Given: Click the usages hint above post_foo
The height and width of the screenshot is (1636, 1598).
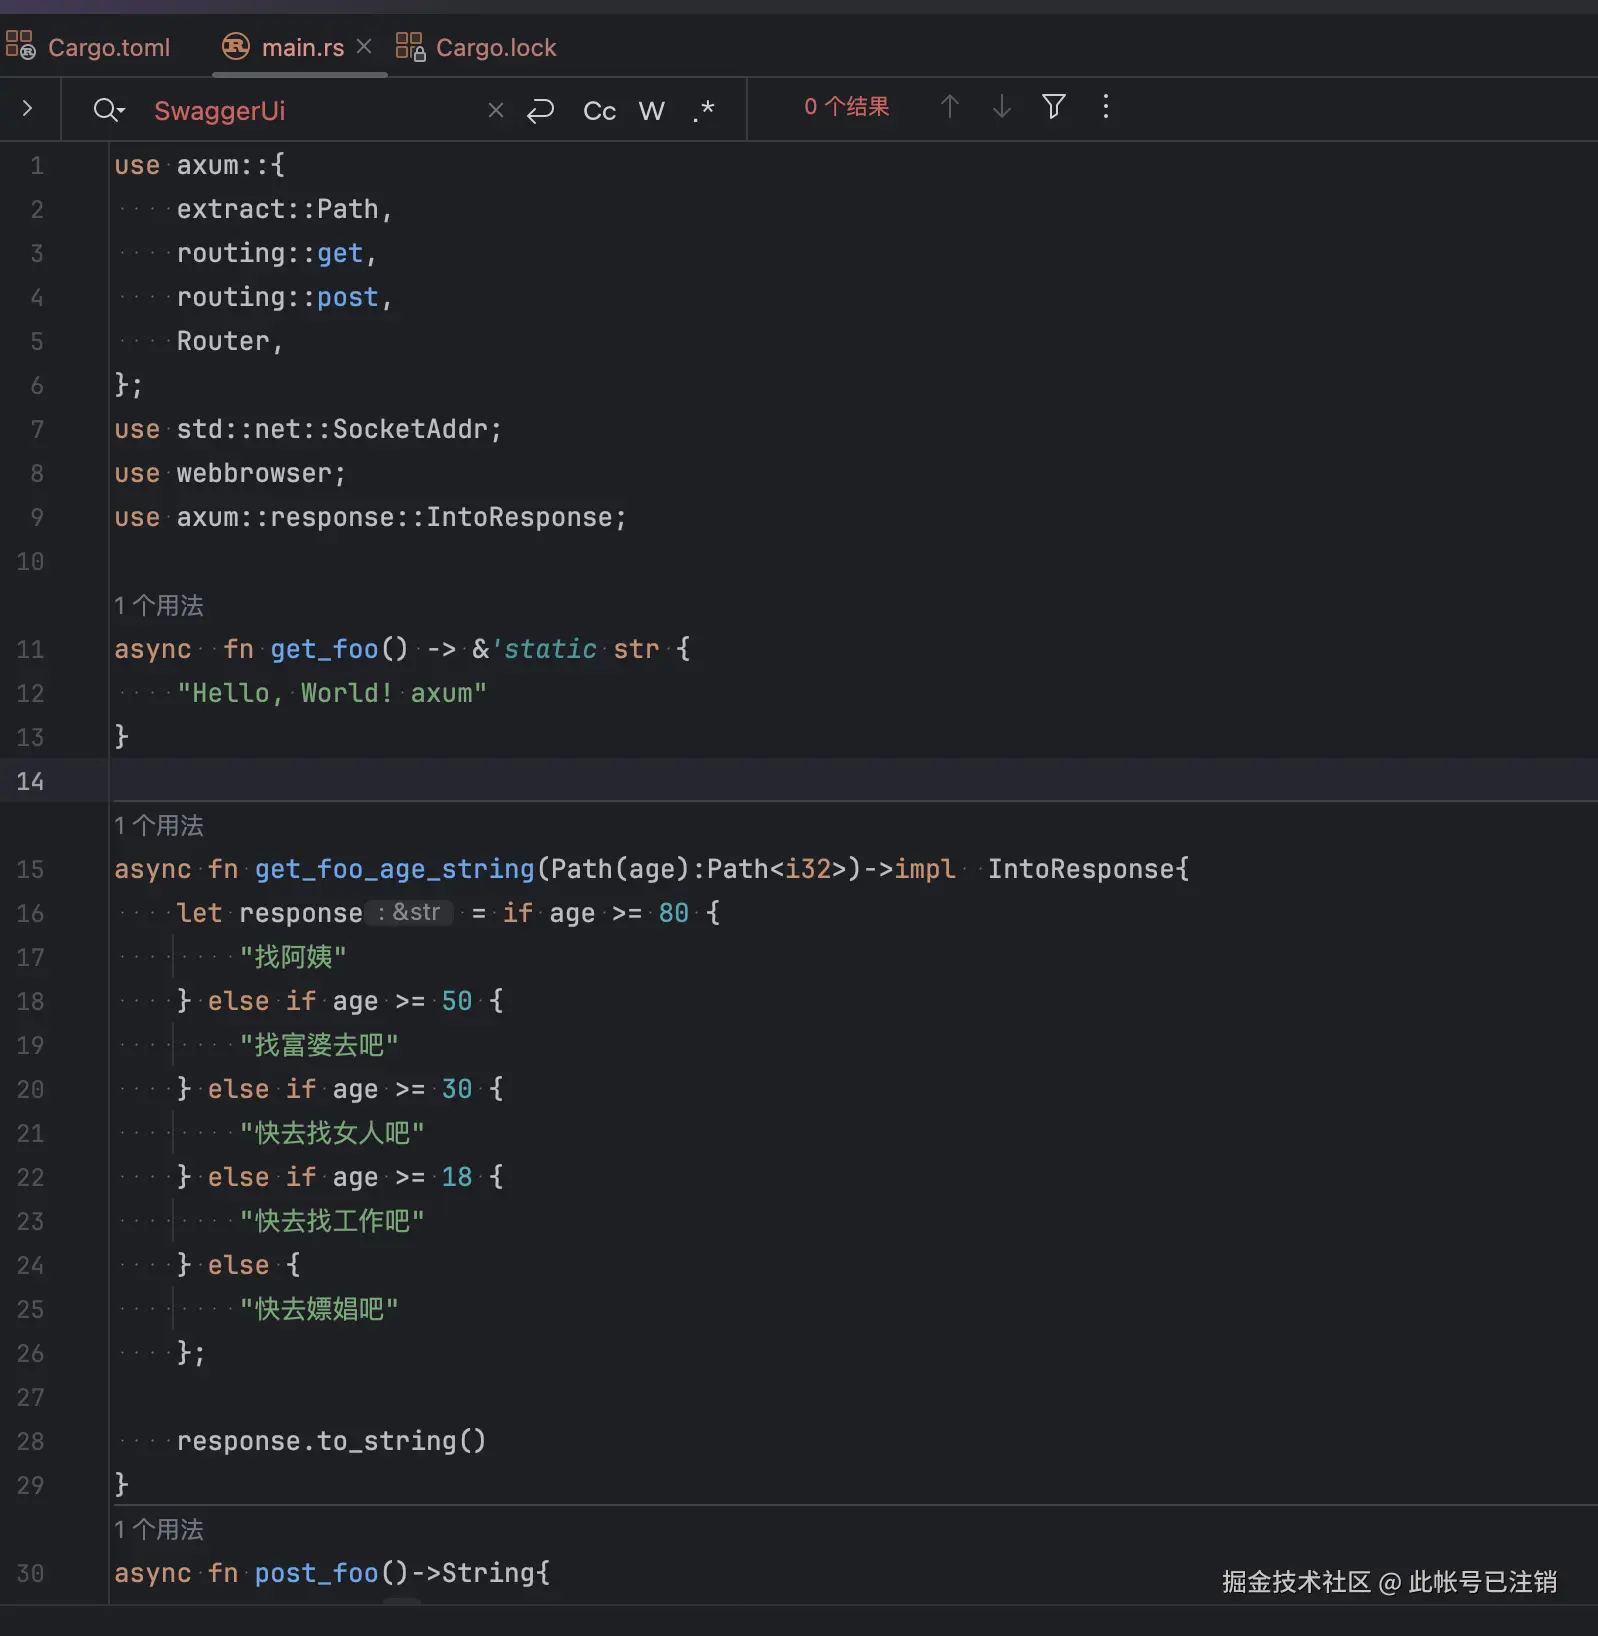Looking at the screenshot, I should click(x=158, y=1529).
